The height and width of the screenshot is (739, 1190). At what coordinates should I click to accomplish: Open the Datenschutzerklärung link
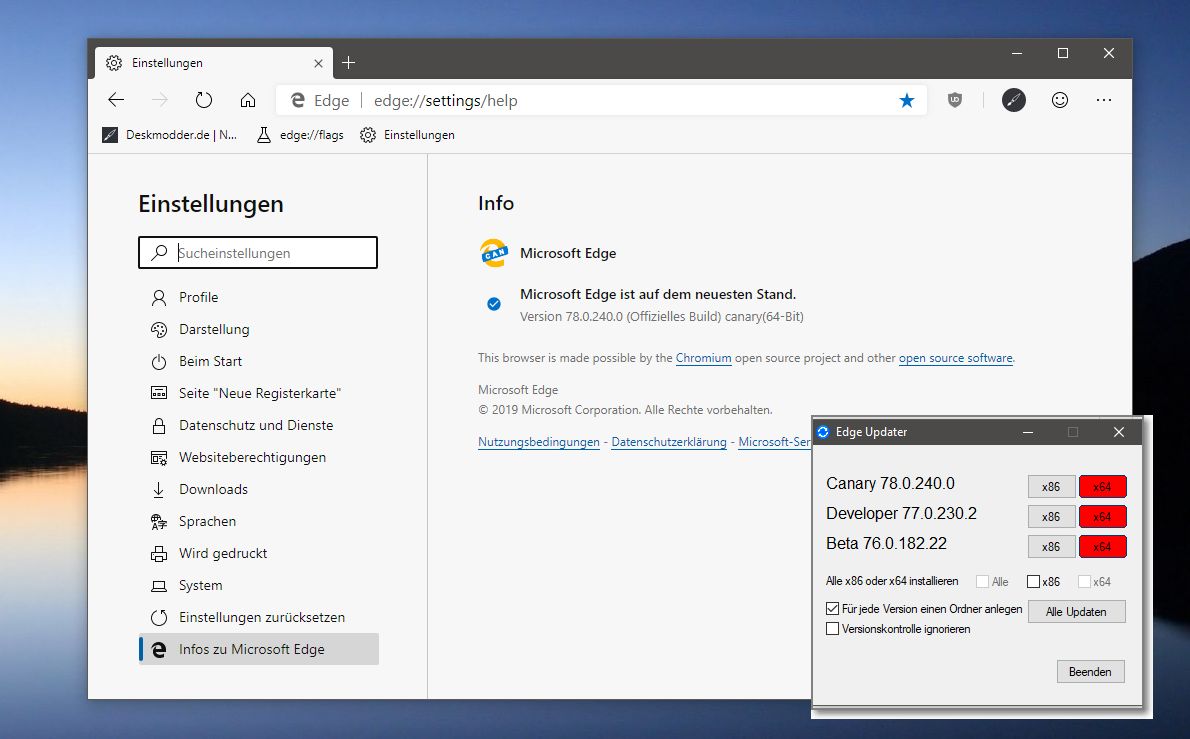pos(669,442)
